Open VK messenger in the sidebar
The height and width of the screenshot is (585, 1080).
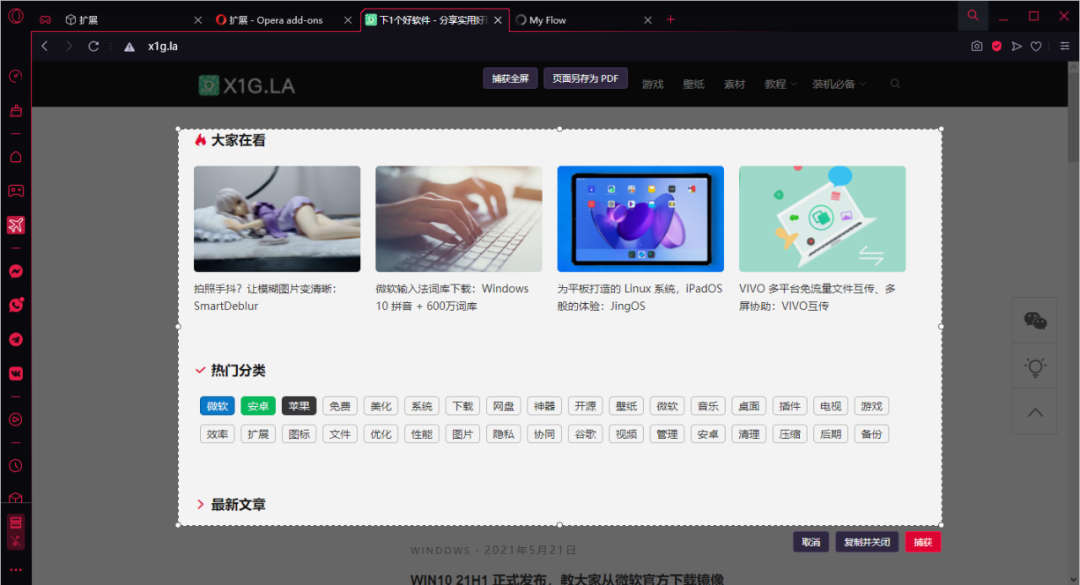(16, 373)
